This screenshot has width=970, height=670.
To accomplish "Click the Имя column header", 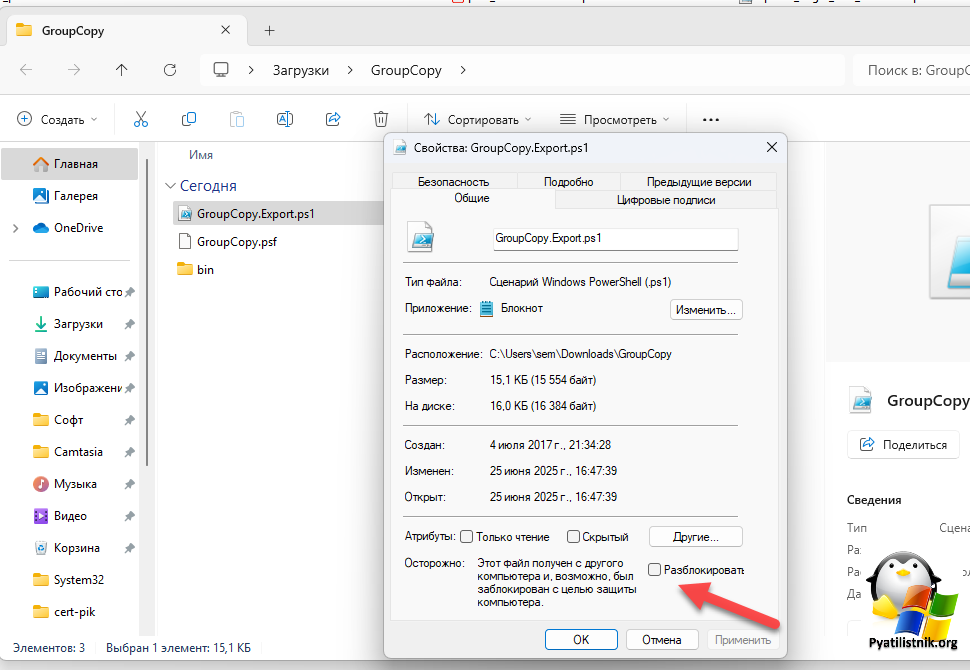I will tap(201, 155).
